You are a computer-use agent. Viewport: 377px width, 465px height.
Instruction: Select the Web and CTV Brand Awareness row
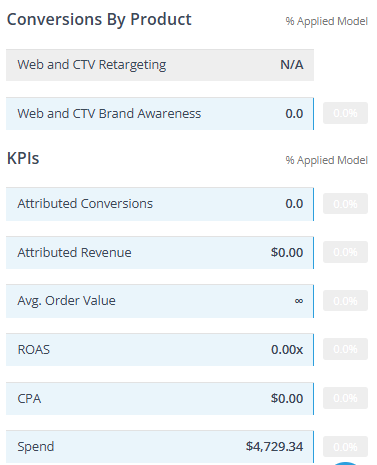coord(160,114)
